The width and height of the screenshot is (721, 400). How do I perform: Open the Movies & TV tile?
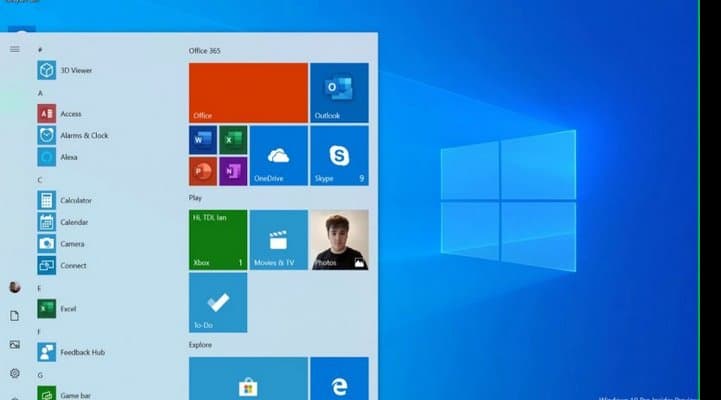[x=279, y=240]
